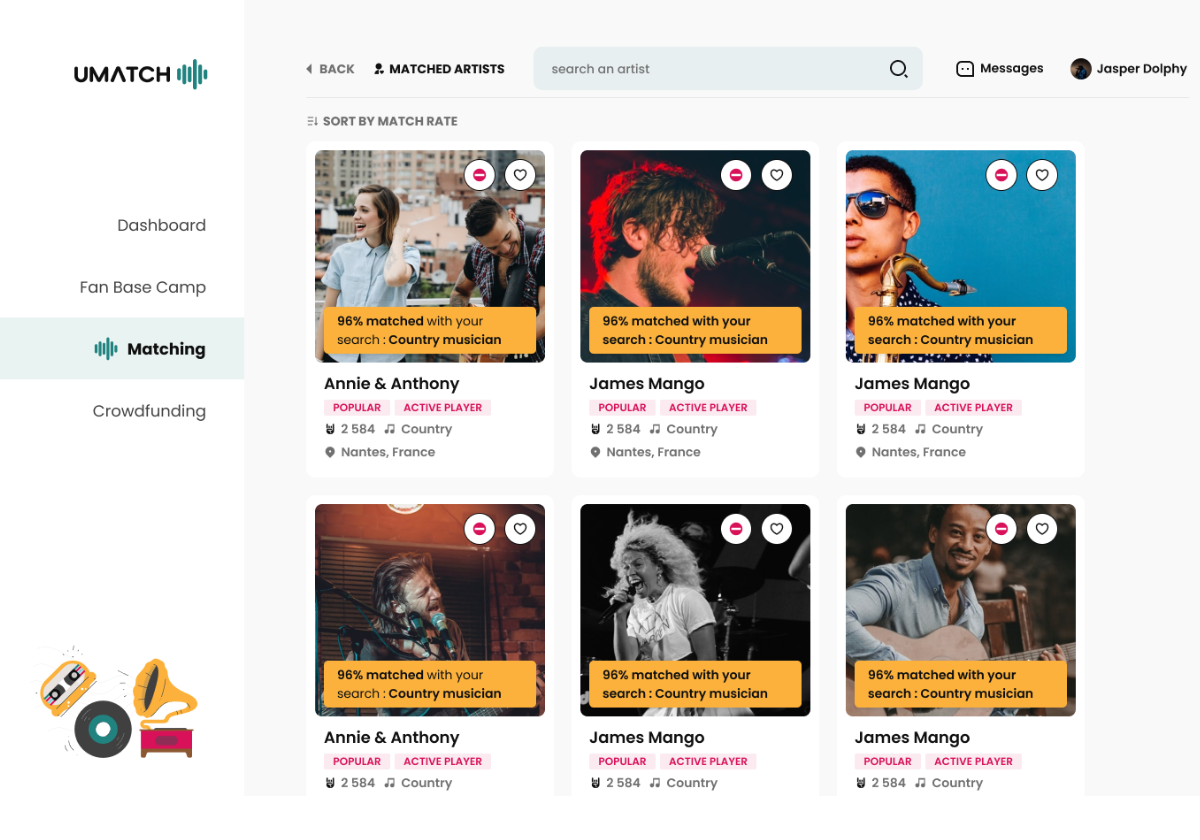Click the search magnifier icon
Viewport: 1200px width, 840px height.
coord(898,69)
